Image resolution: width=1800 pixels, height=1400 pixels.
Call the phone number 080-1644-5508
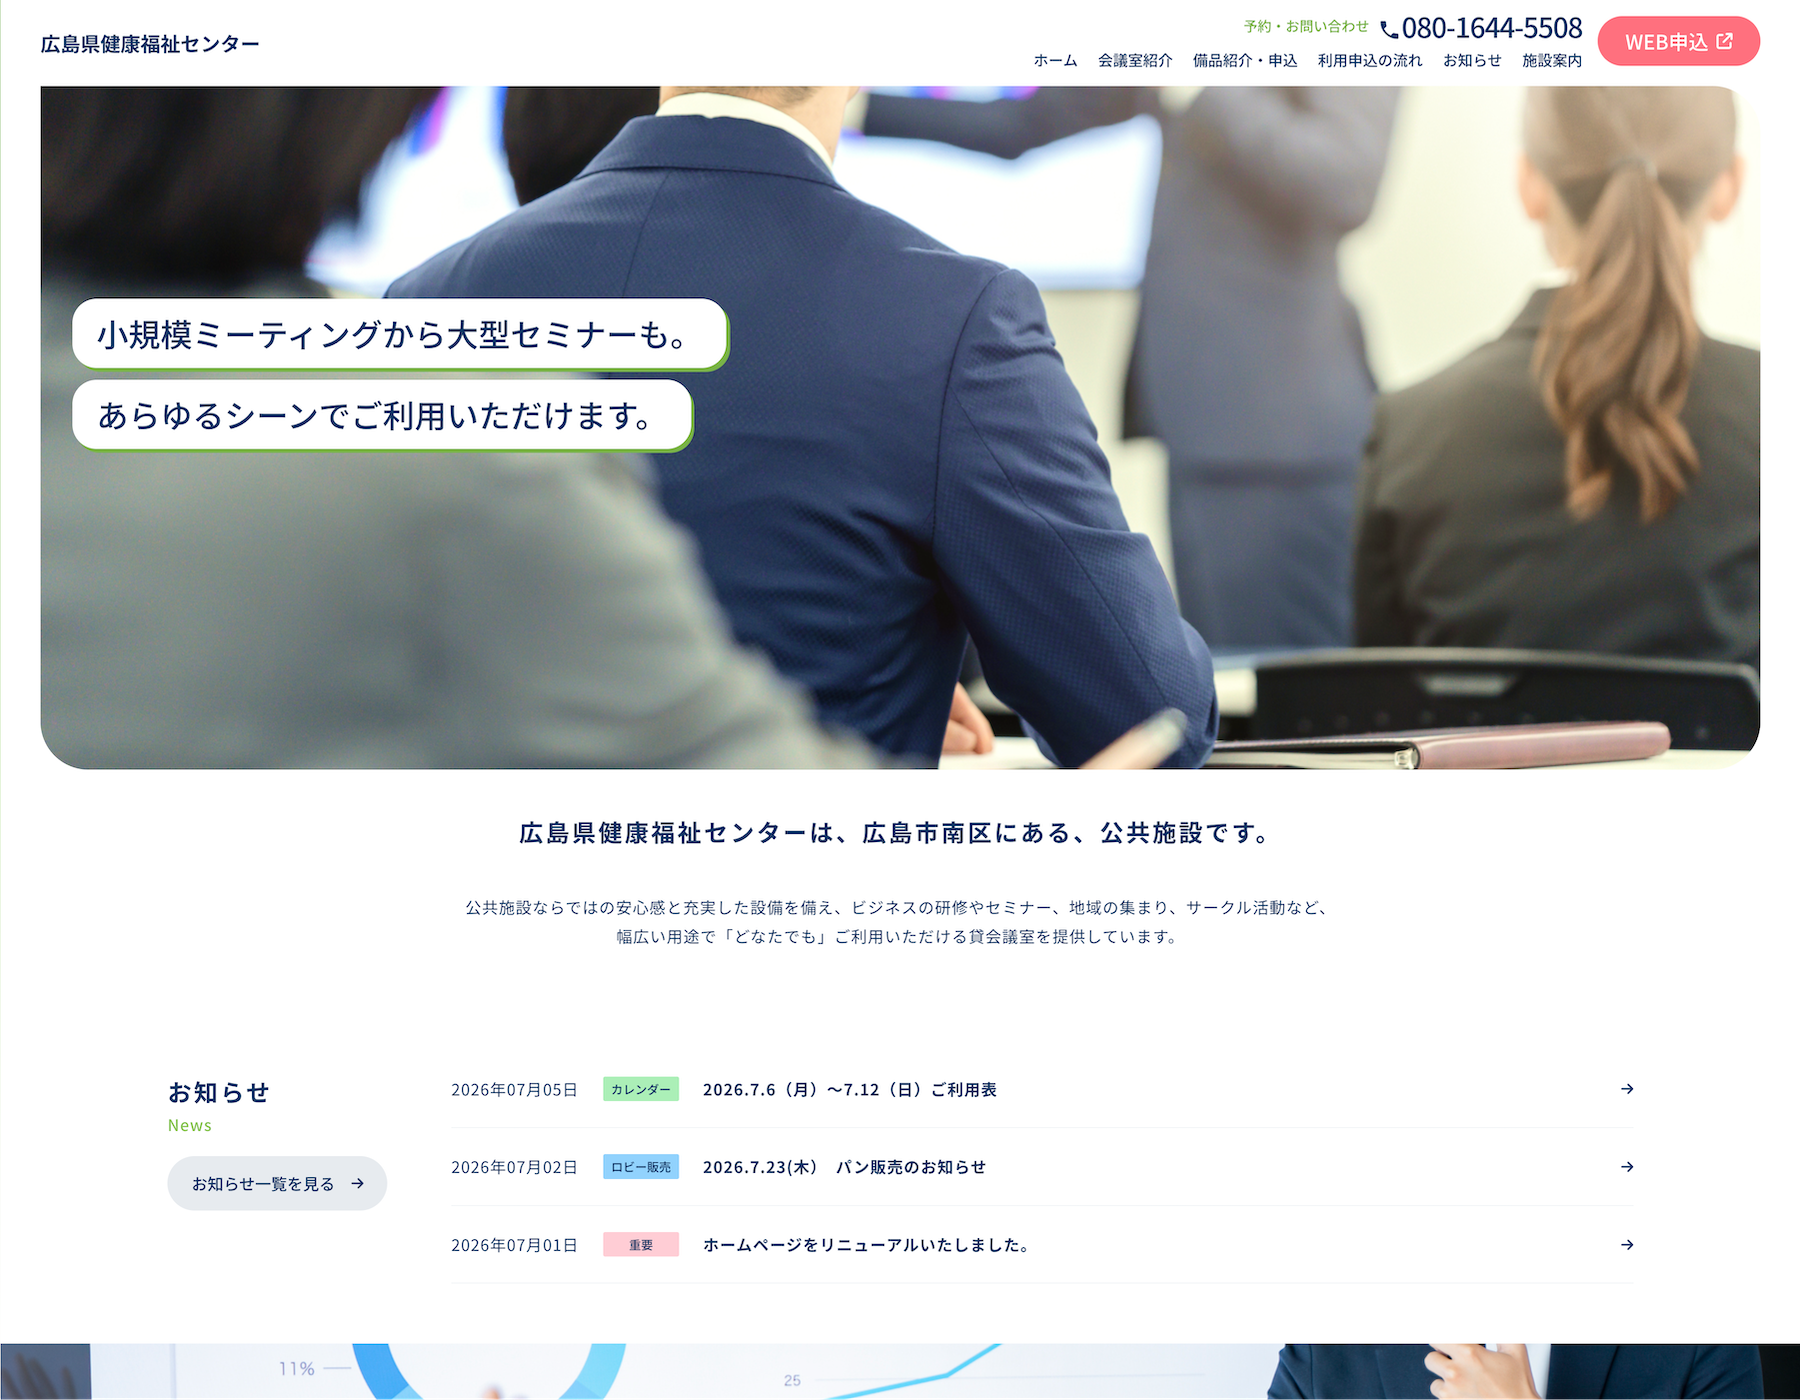(x=1492, y=28)
